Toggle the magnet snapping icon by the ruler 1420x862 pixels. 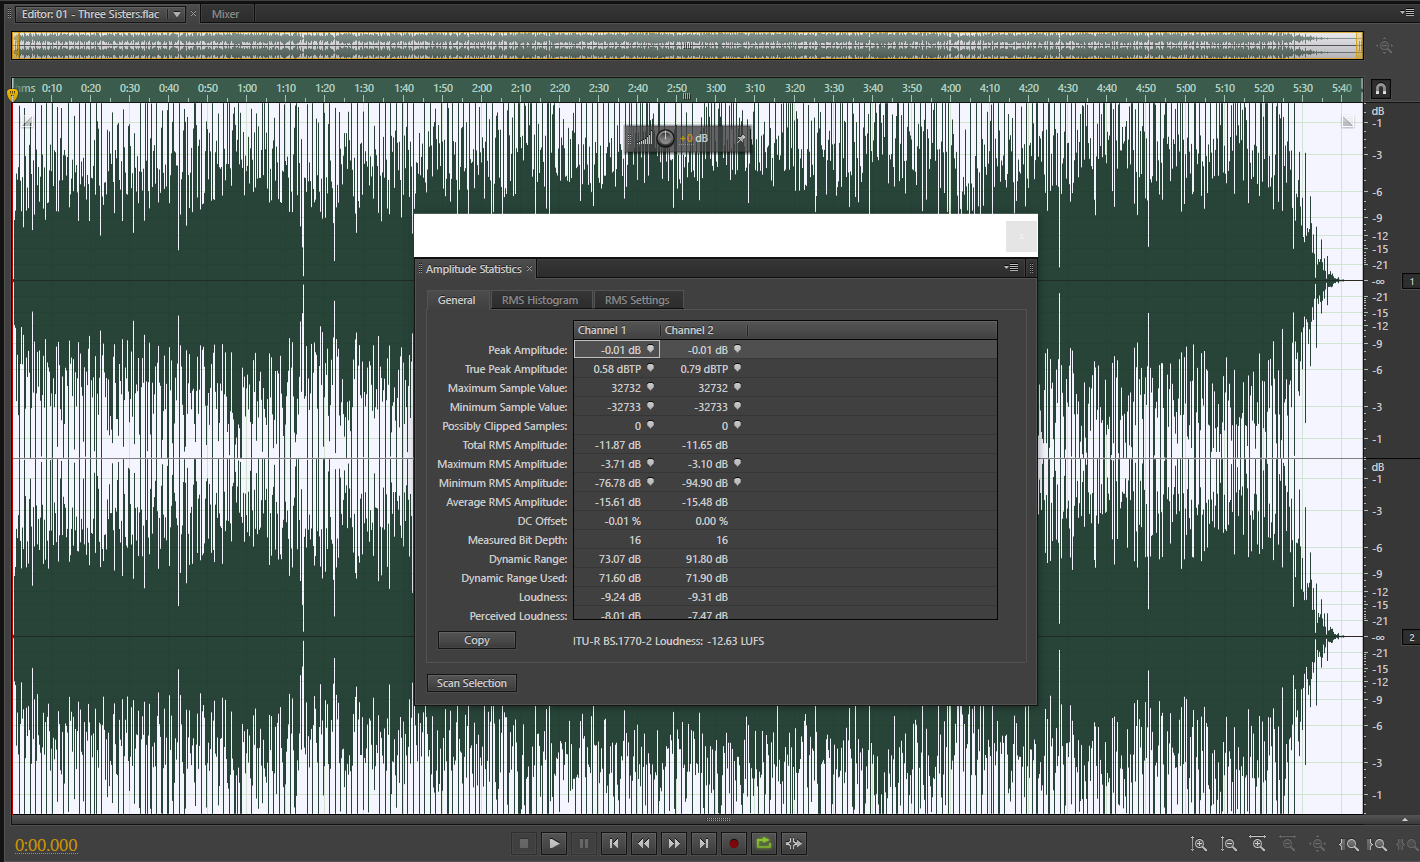pyautogui.click(x=1381, y=89)
